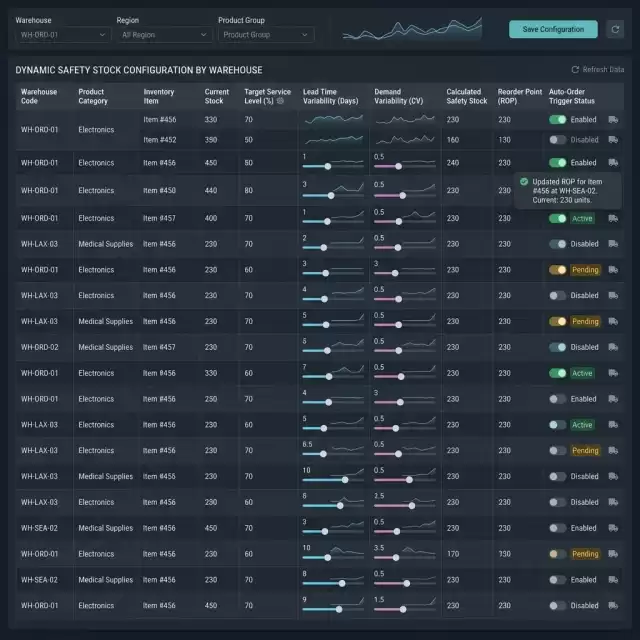This screenshot has height=640, width=640.
Task: Click truck icon in demand variability 2.5 row
Action: click(613, 502)
